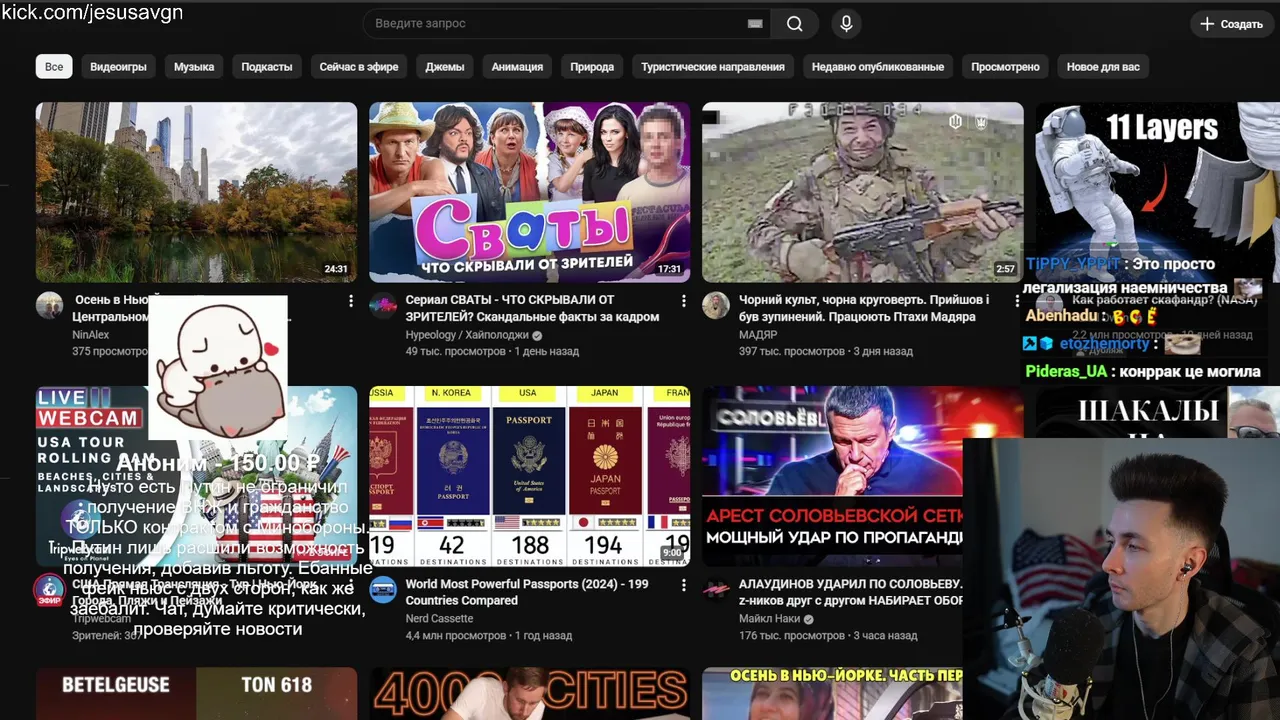Select the Подкасты filter chip
Screen dimensions: 1280x720
(267, 67)
